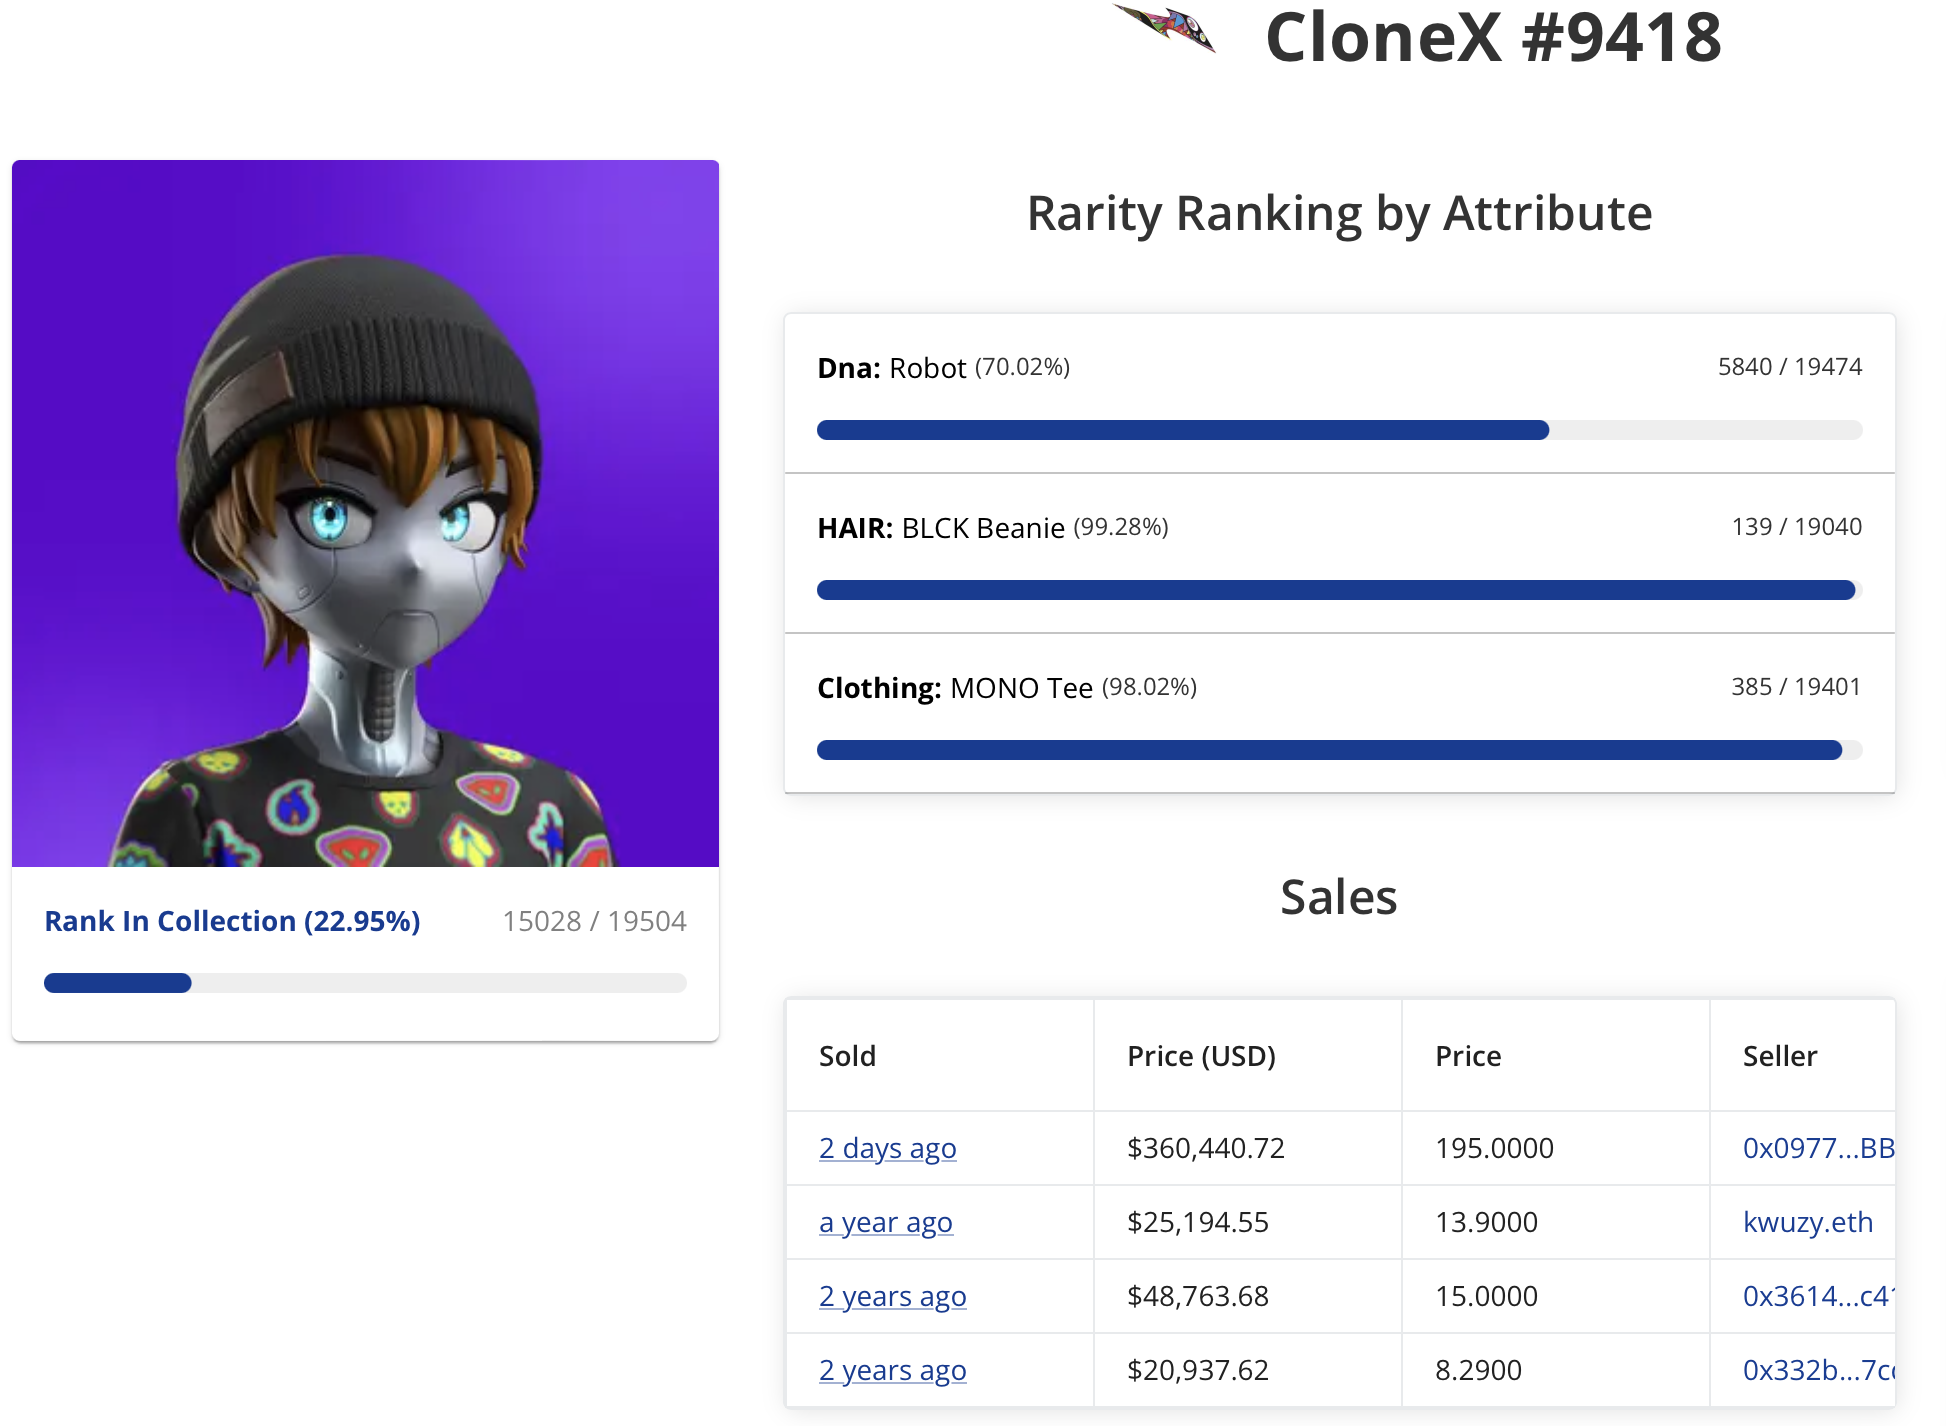Open seller kwuzy.eth profile
This screenshot has width=1946, height=1426.
click(1807, 1222)
